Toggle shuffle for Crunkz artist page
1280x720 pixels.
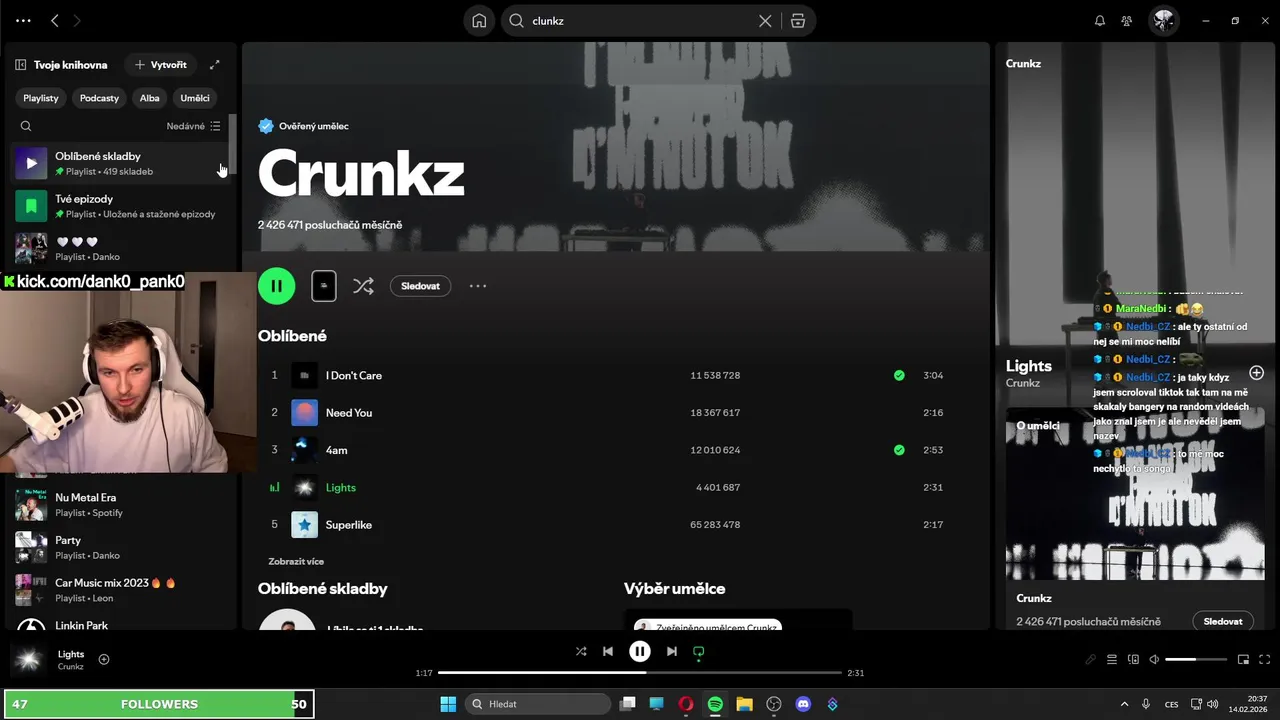point(363,286)
